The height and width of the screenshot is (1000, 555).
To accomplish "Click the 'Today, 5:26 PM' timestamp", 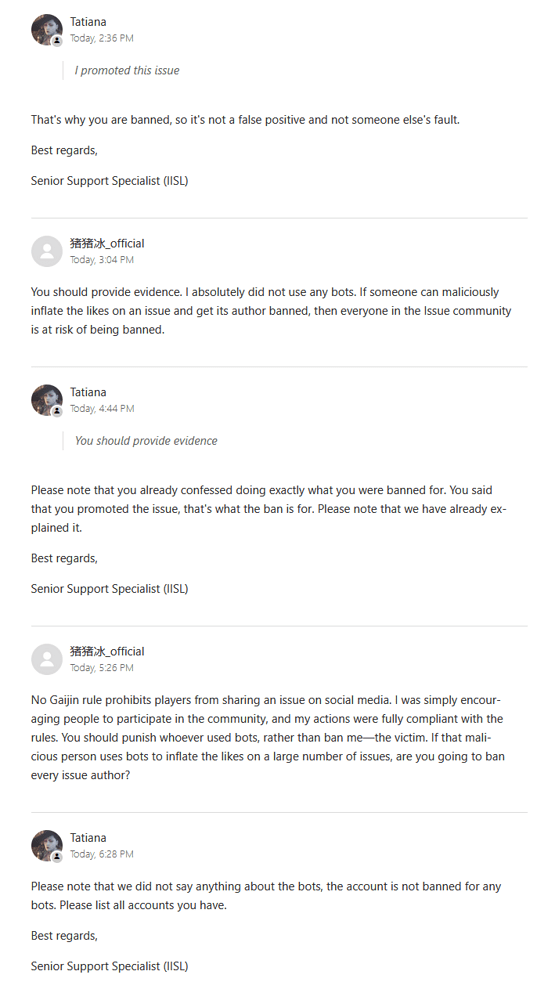I will click(x=101, y=668).
